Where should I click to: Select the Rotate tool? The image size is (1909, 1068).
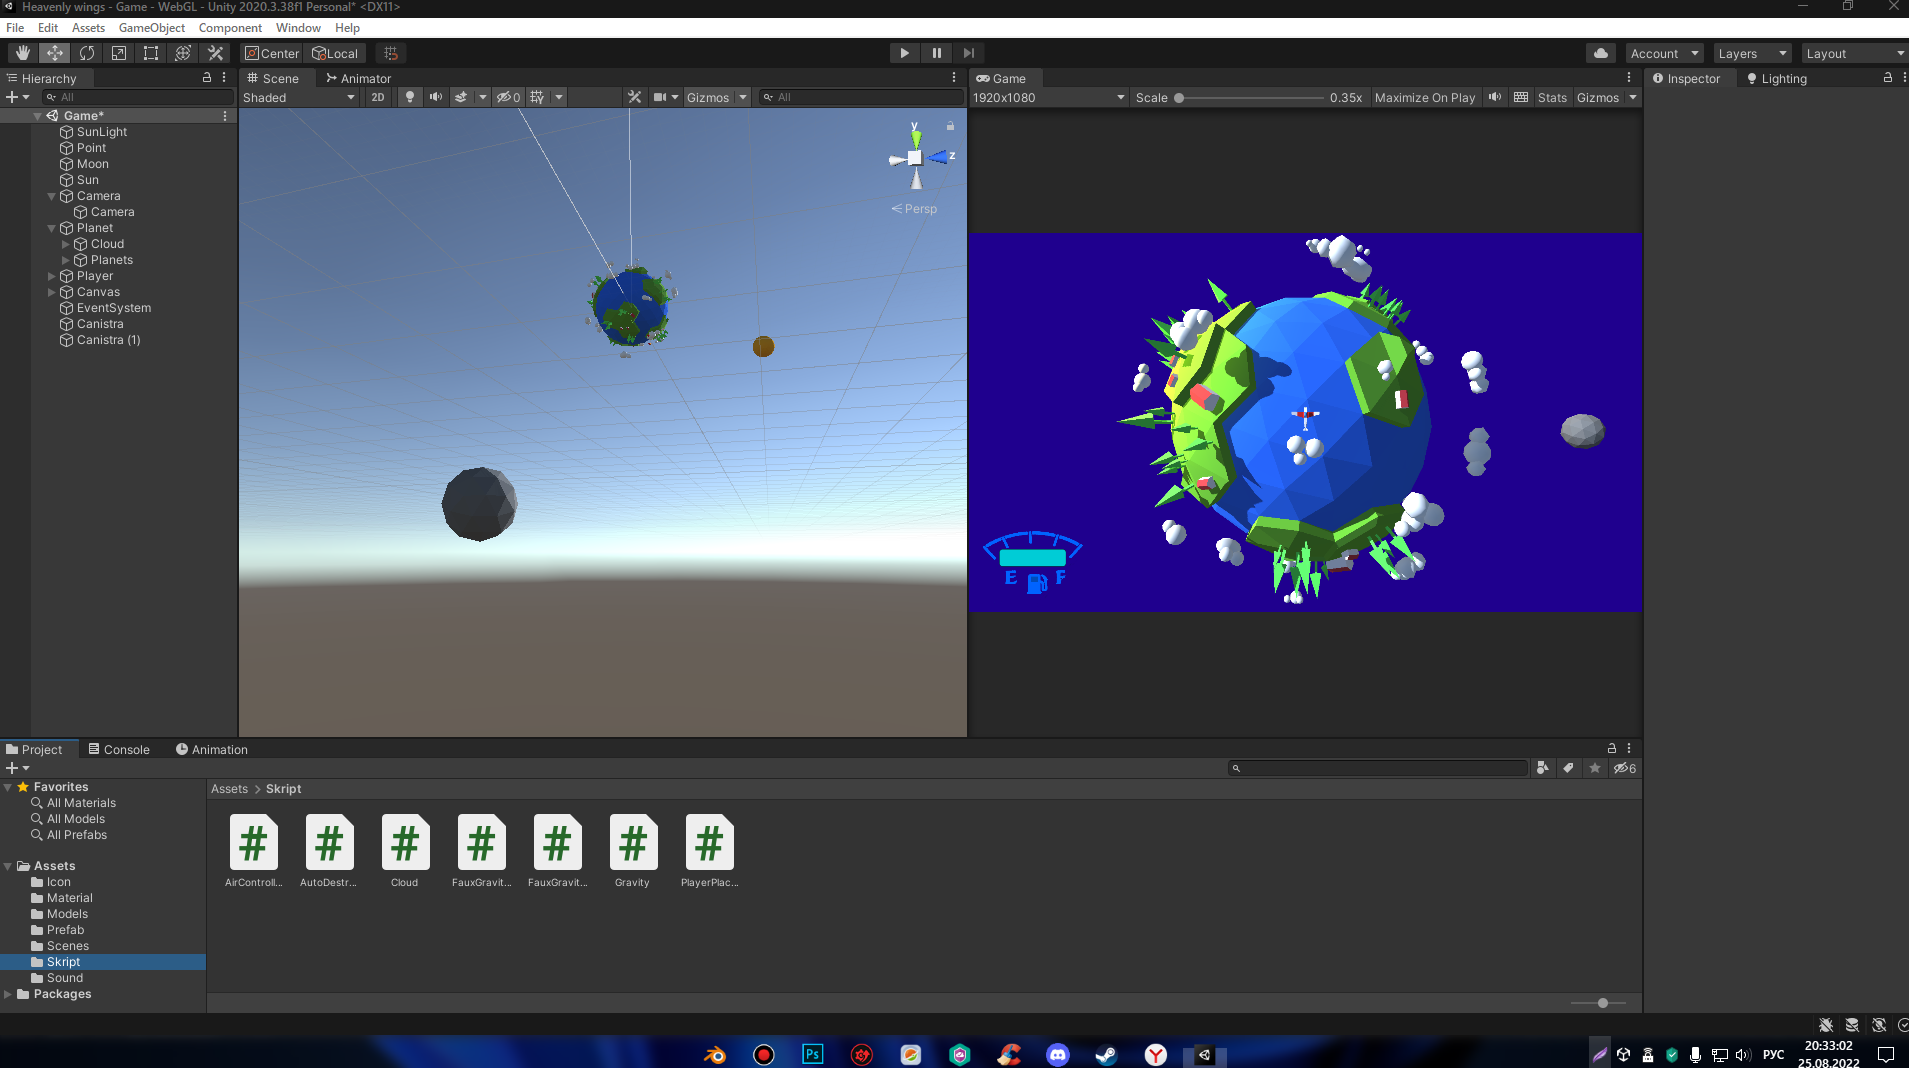point(87,53)
